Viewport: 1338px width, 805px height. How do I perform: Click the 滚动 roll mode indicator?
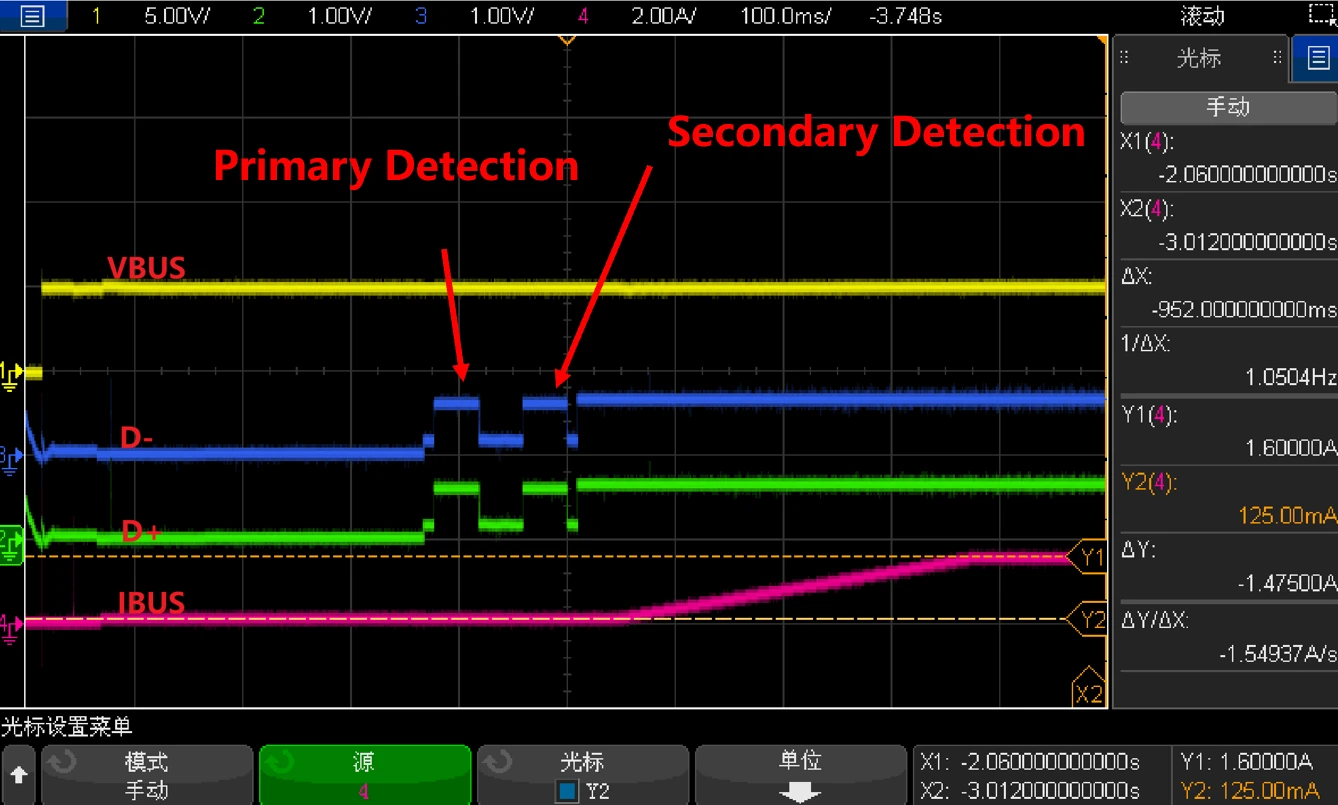point(1201,16)
